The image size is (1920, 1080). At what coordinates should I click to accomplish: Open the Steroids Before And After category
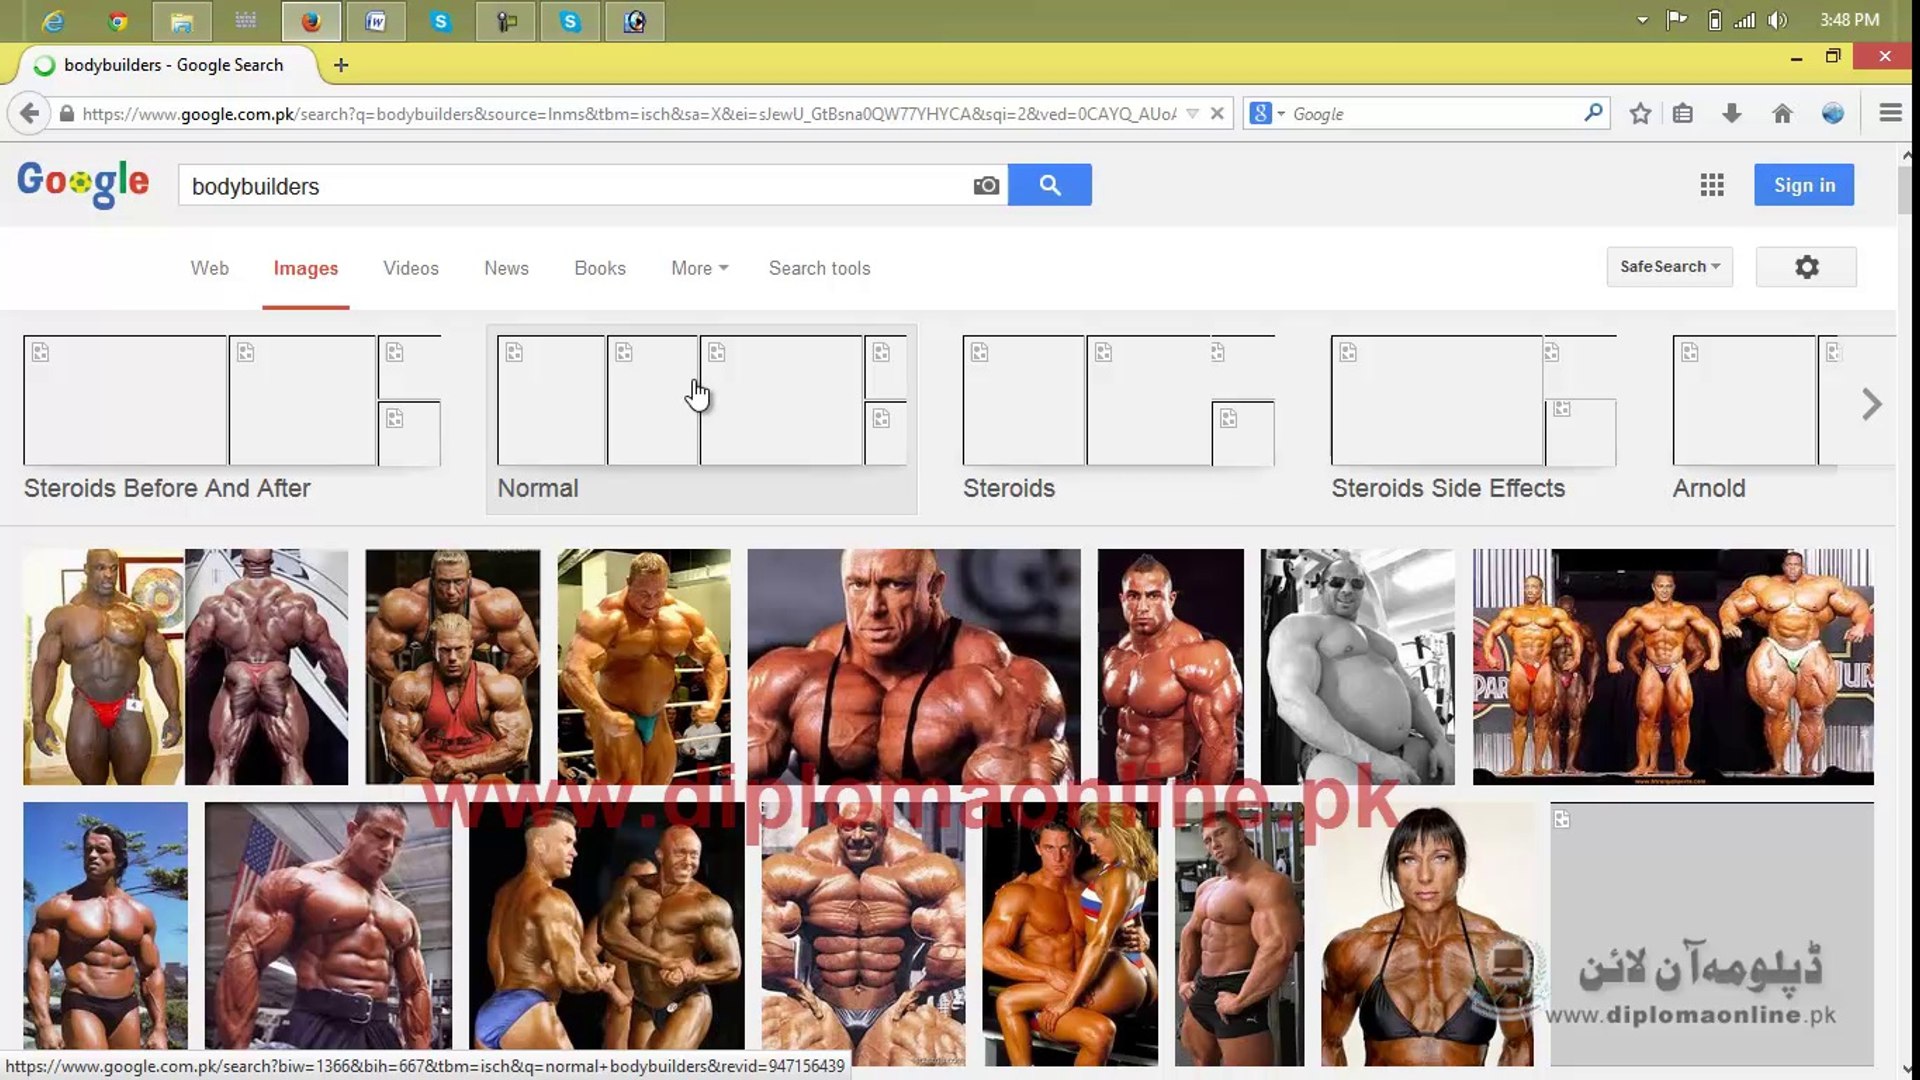(232, 418)
